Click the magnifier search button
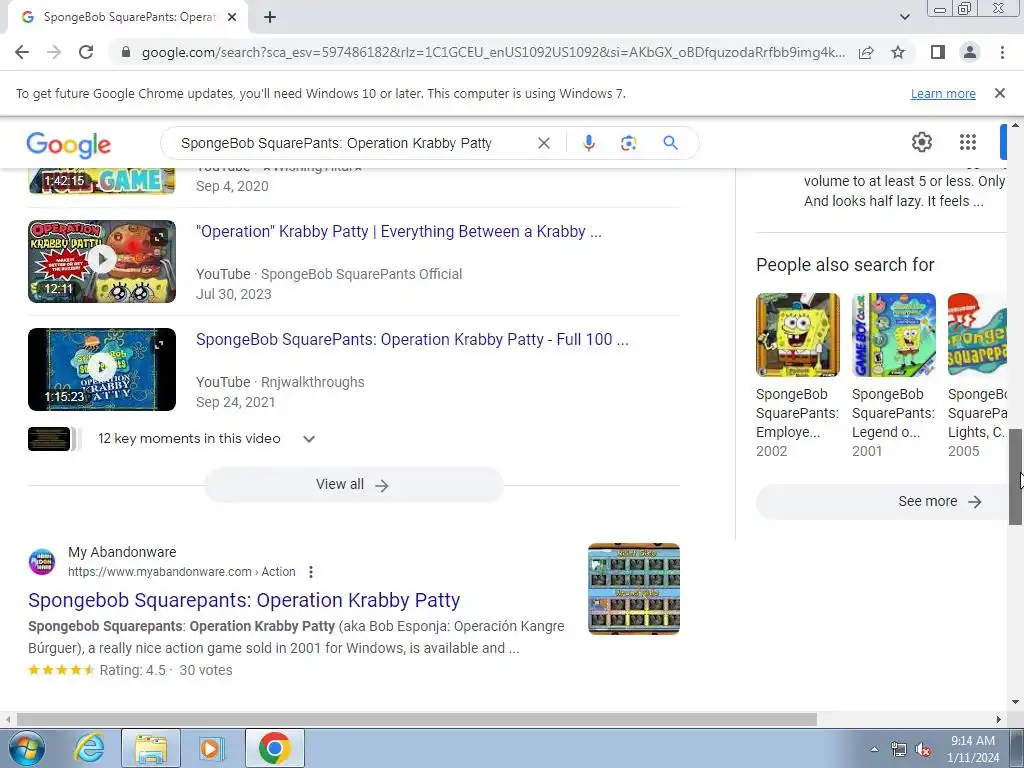1024x768 pixels. click(671, 143)
